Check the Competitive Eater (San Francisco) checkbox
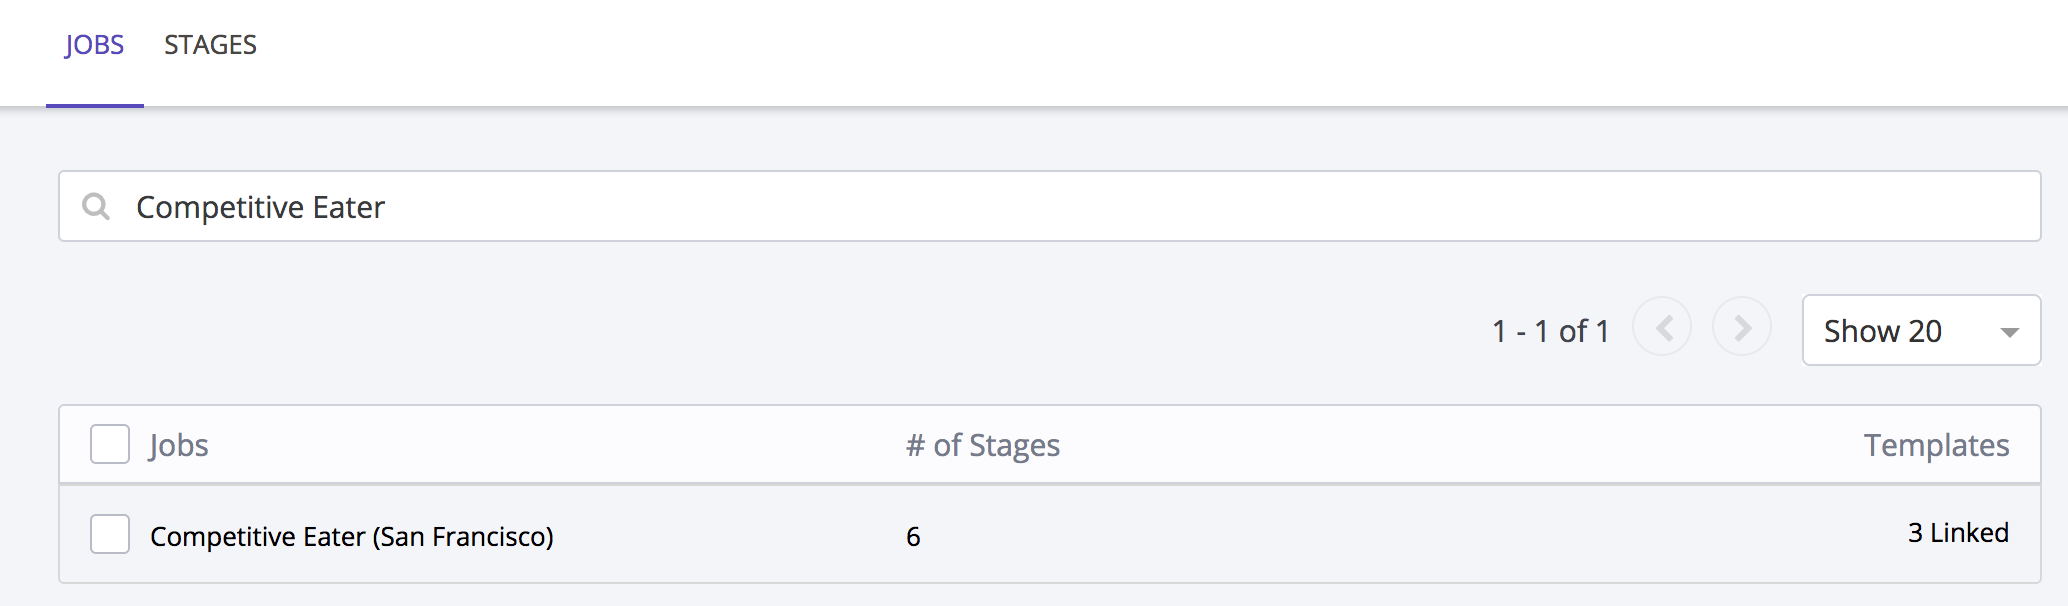Viewport: 2068px width, 606px height. [110, 534]
